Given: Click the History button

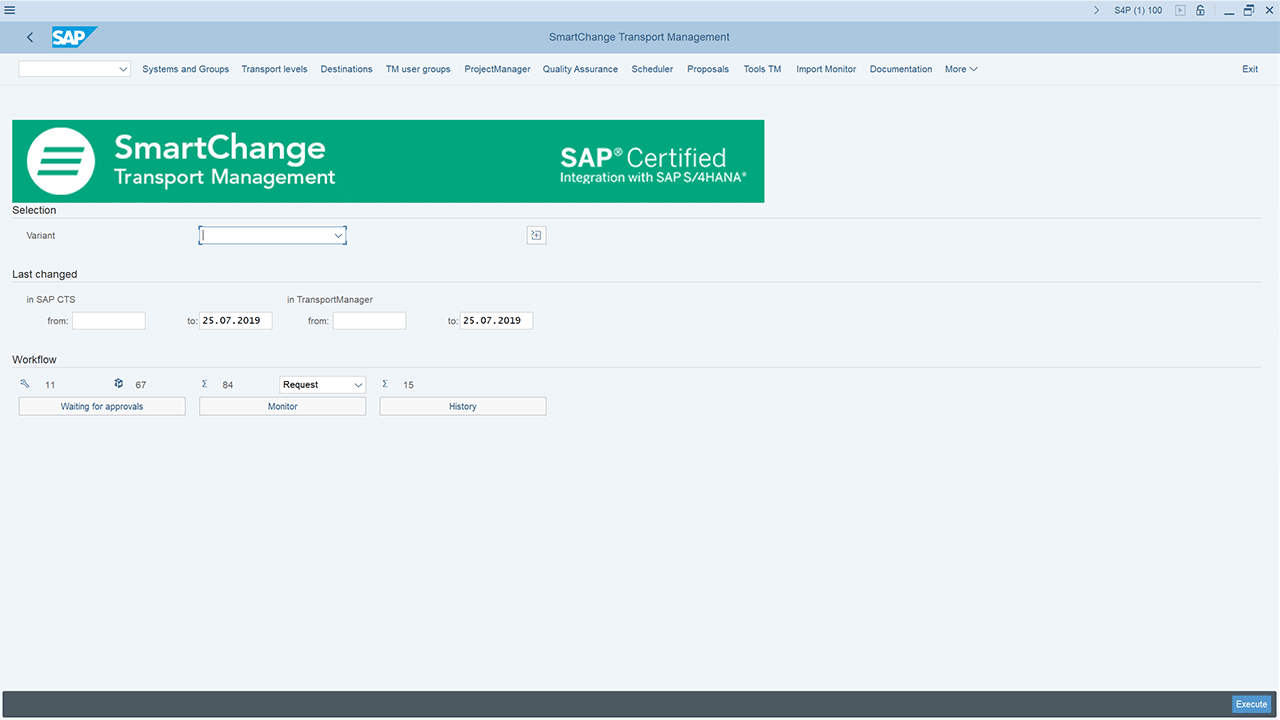Looking at the screenshot, I should coord(463,407).
